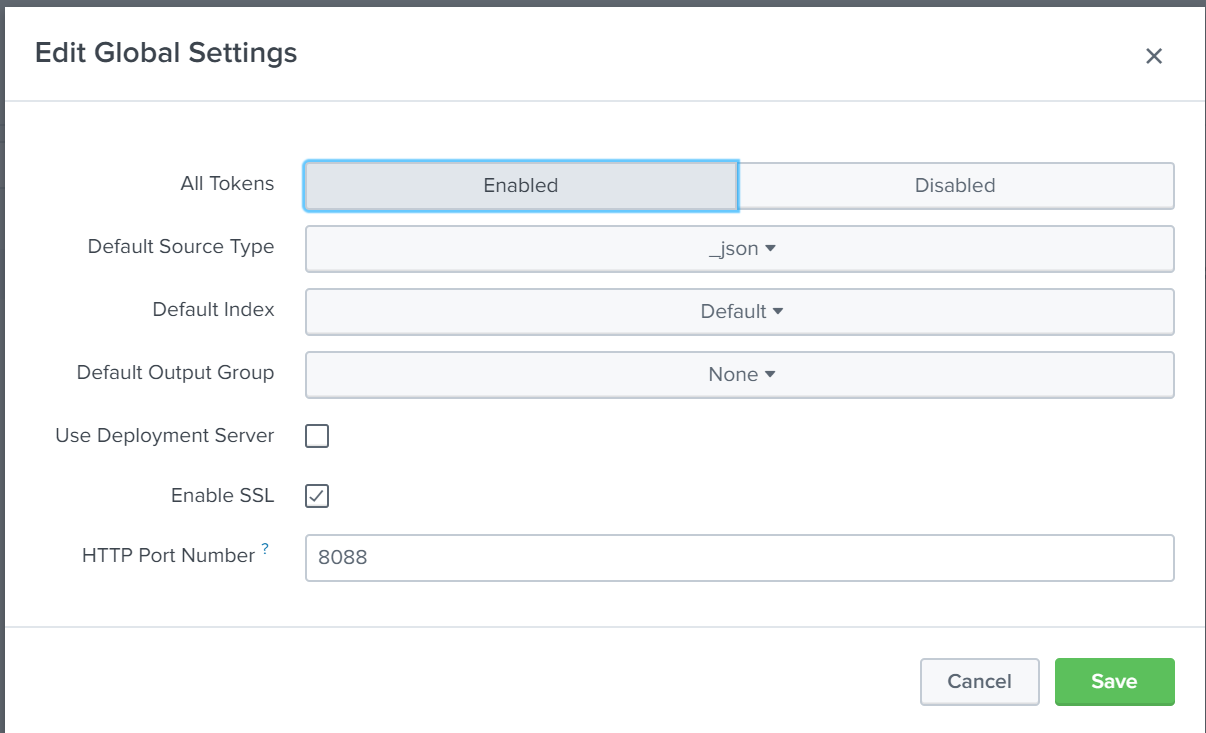This screenshot has width=1206, height=733.
Task: Set All Tokens to Disabled
Action: pyautogui.click(x=955, y=185)
